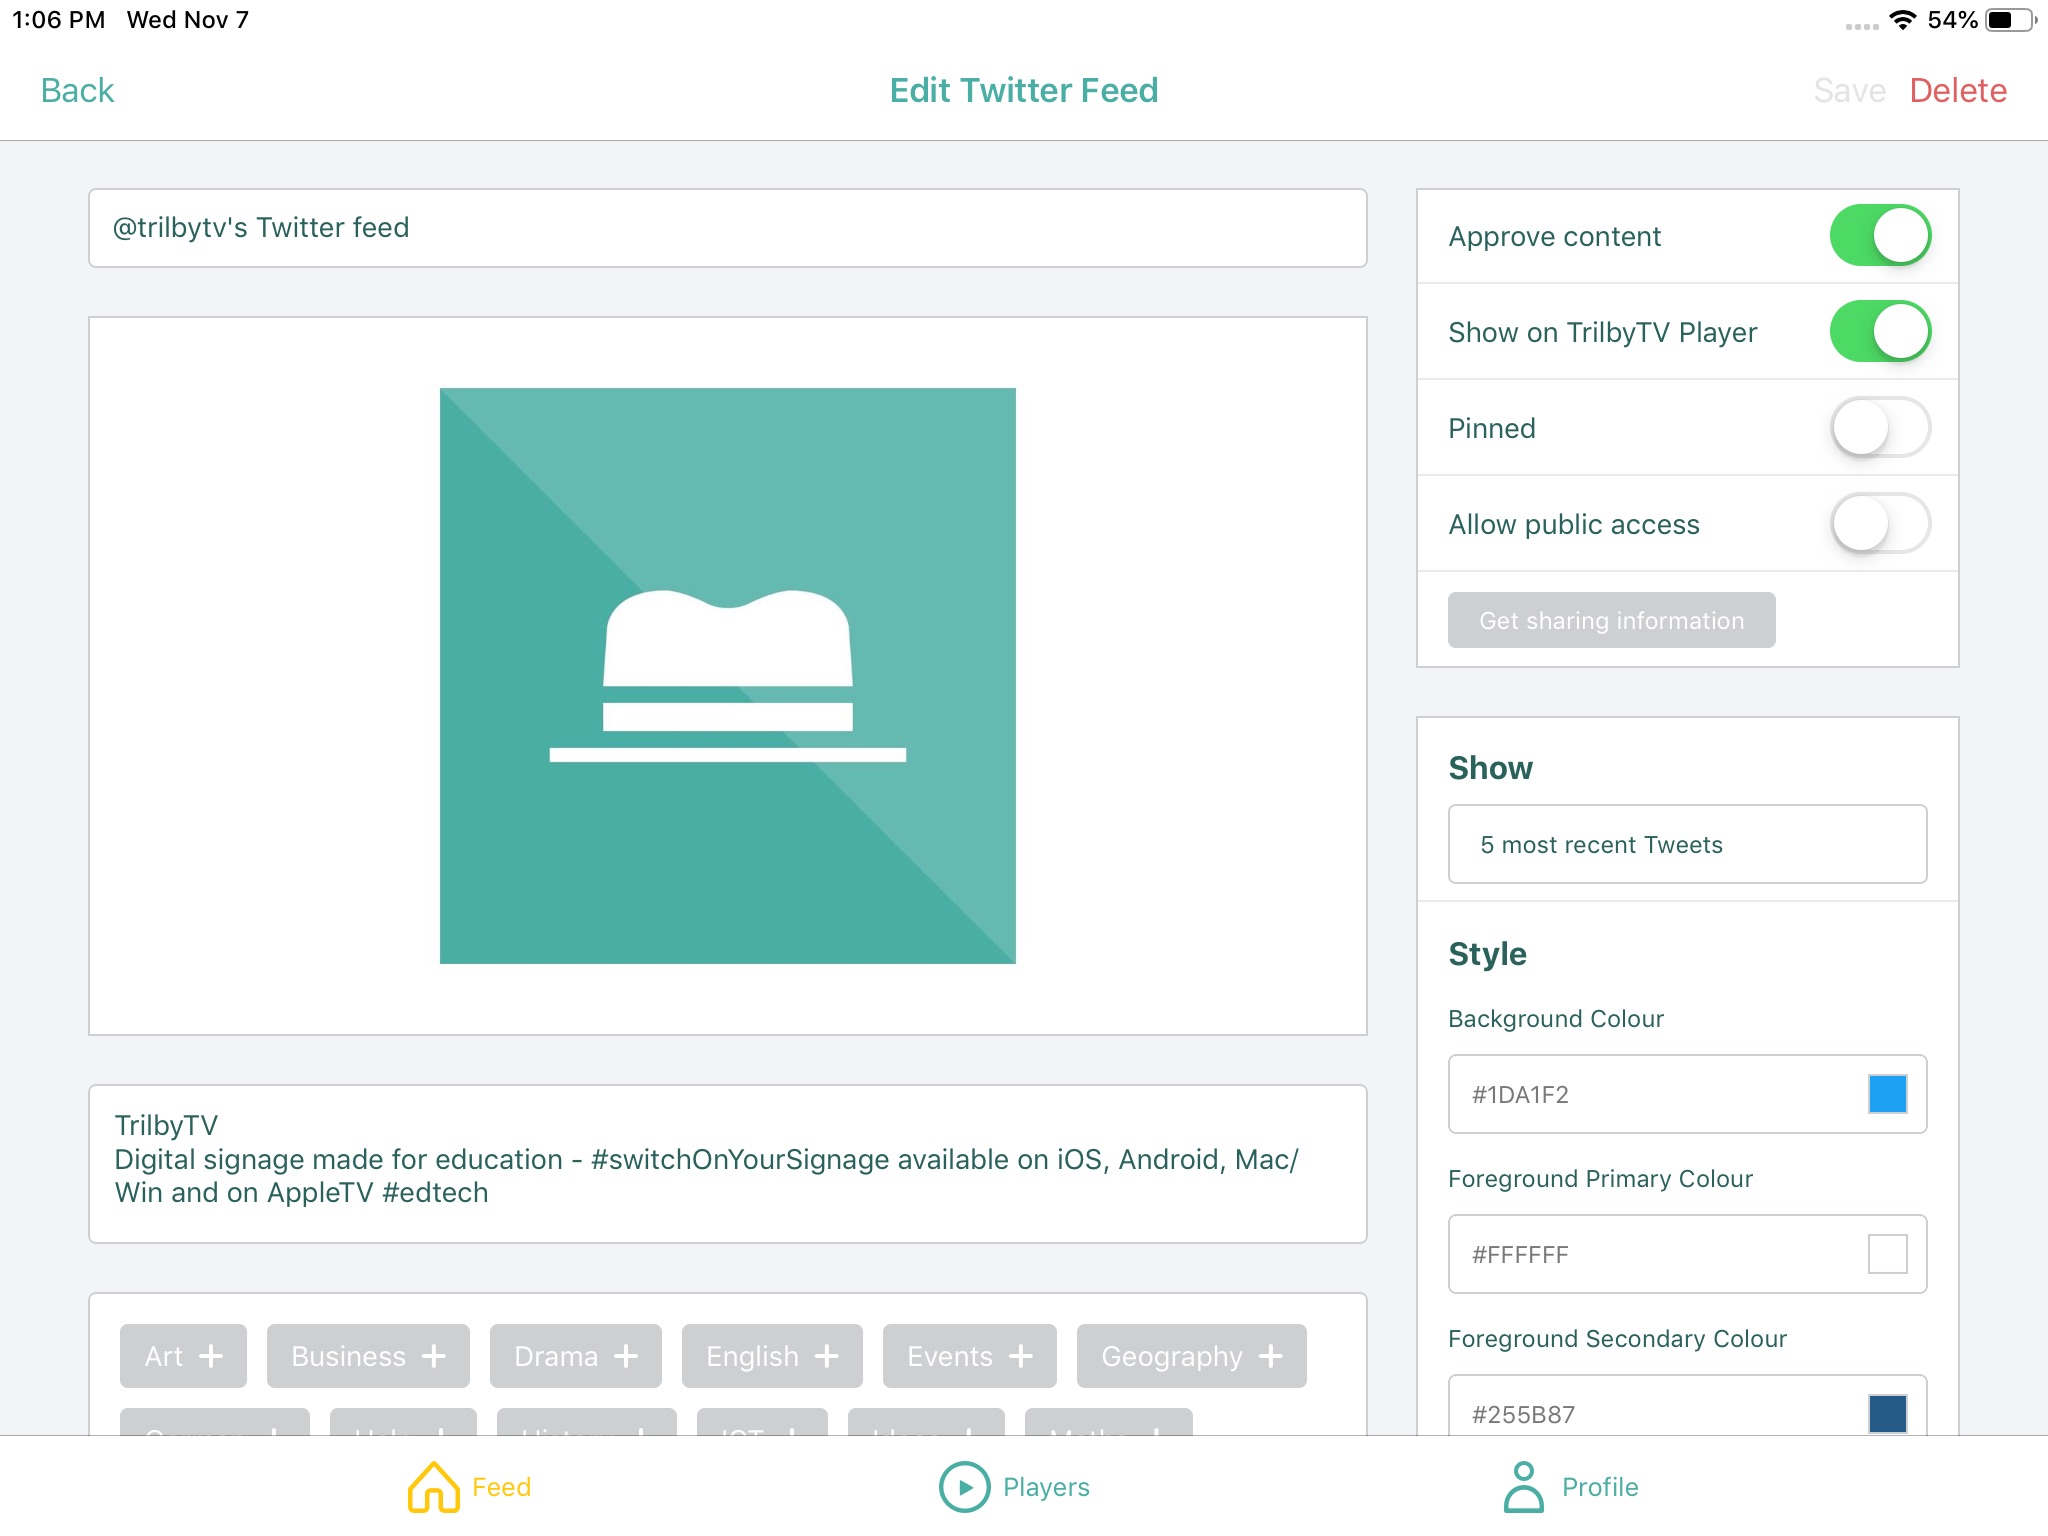Tap the Style section heading
The image size is (2048, 1536).
pos(1487,954)
